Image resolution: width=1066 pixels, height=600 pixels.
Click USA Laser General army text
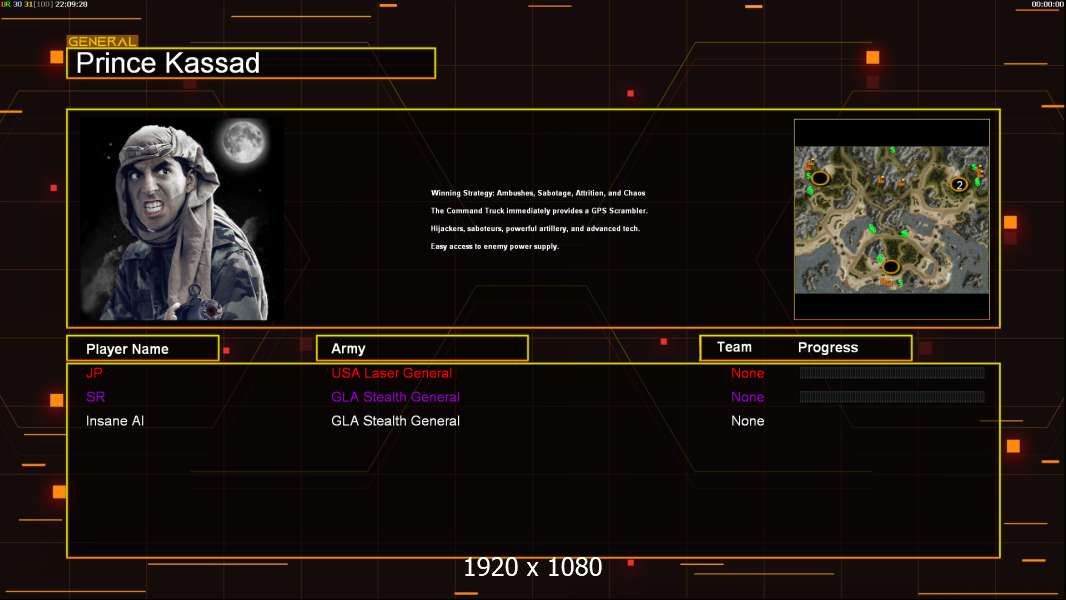[392, 373]
